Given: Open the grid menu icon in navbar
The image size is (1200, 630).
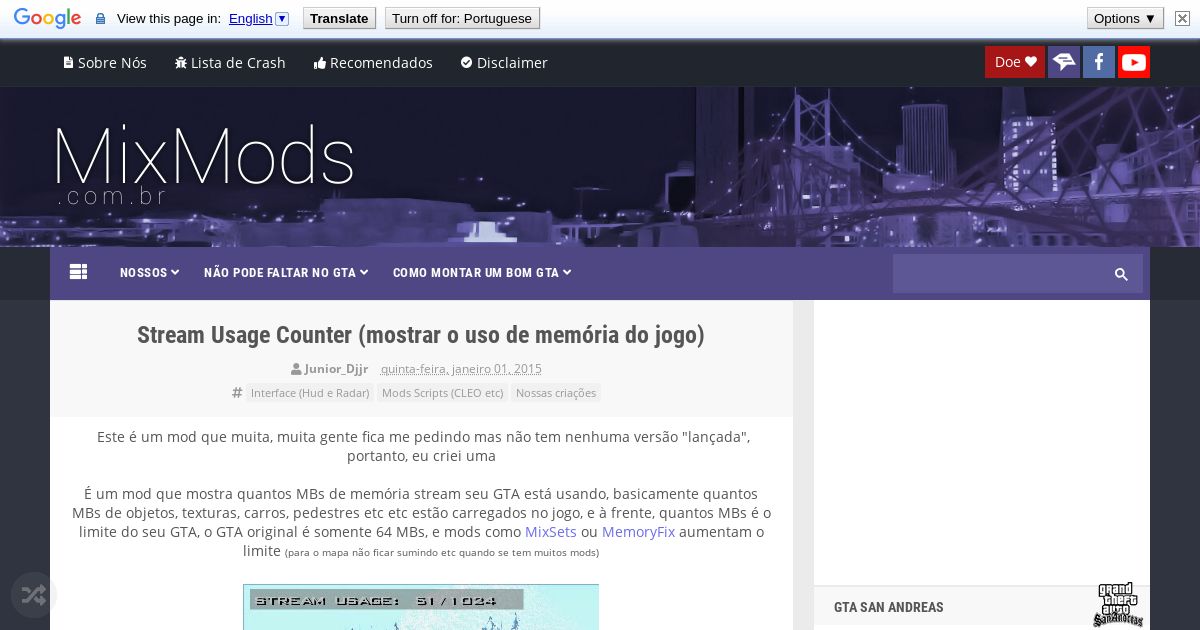Looking at the screenshot, I should 79,272.
